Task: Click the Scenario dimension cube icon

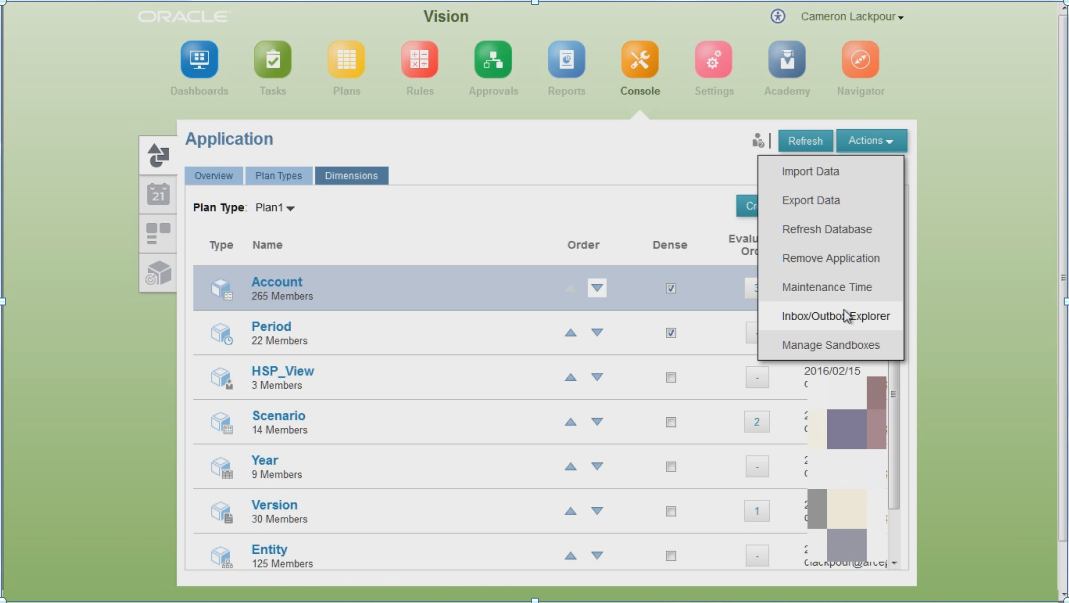Action: 222,422
